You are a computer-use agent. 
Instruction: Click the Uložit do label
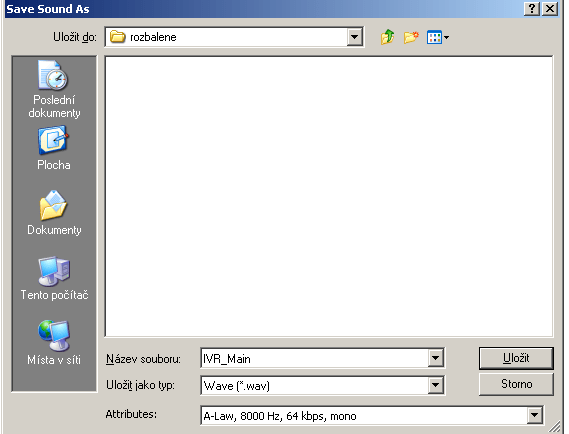coord(75,37)
